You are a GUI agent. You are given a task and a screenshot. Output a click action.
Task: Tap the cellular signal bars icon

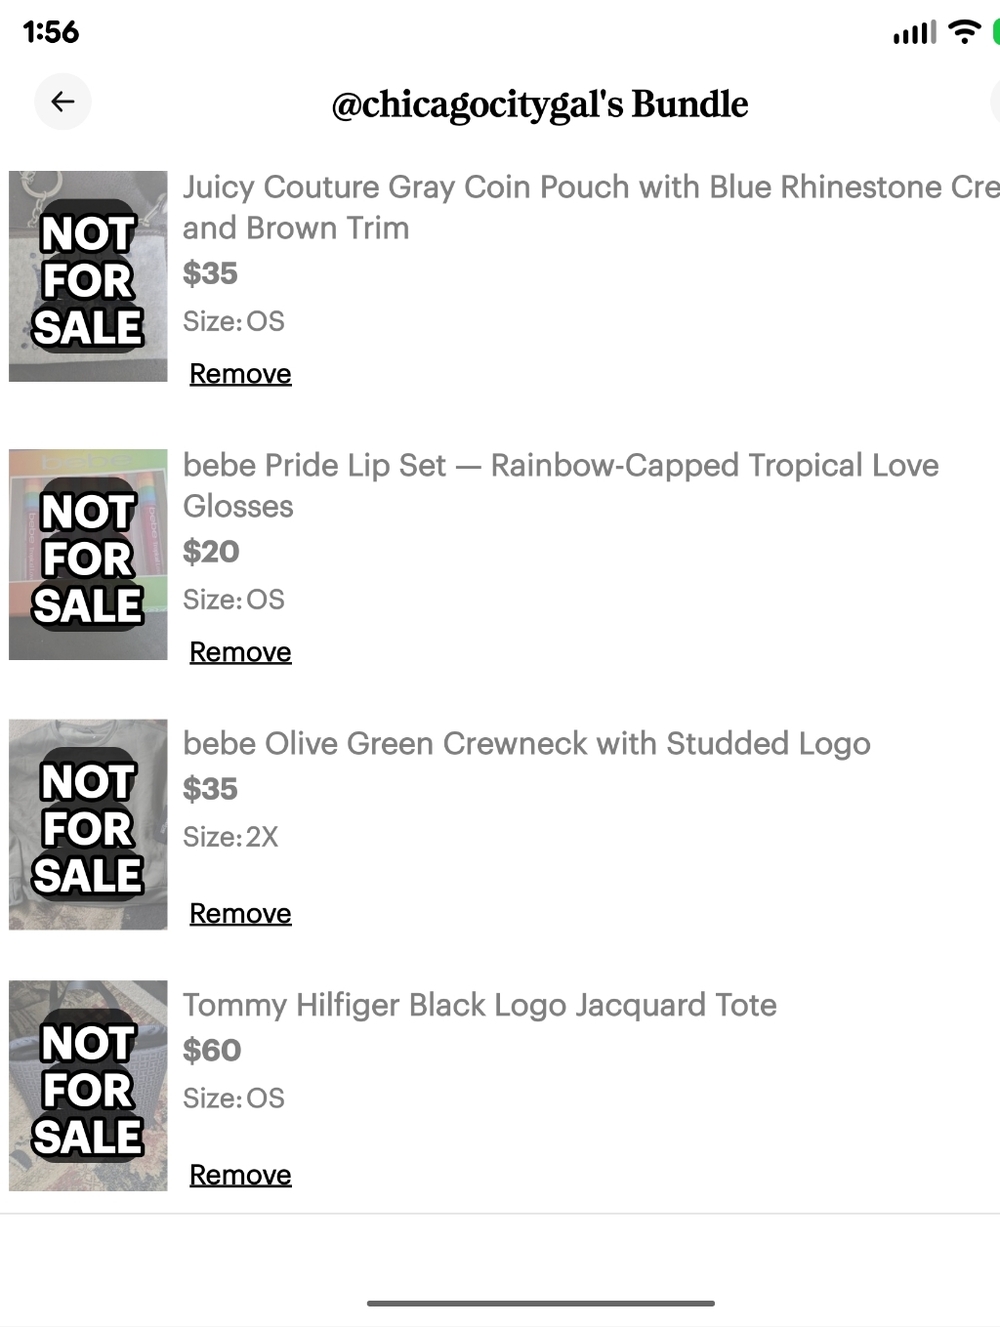914,33
